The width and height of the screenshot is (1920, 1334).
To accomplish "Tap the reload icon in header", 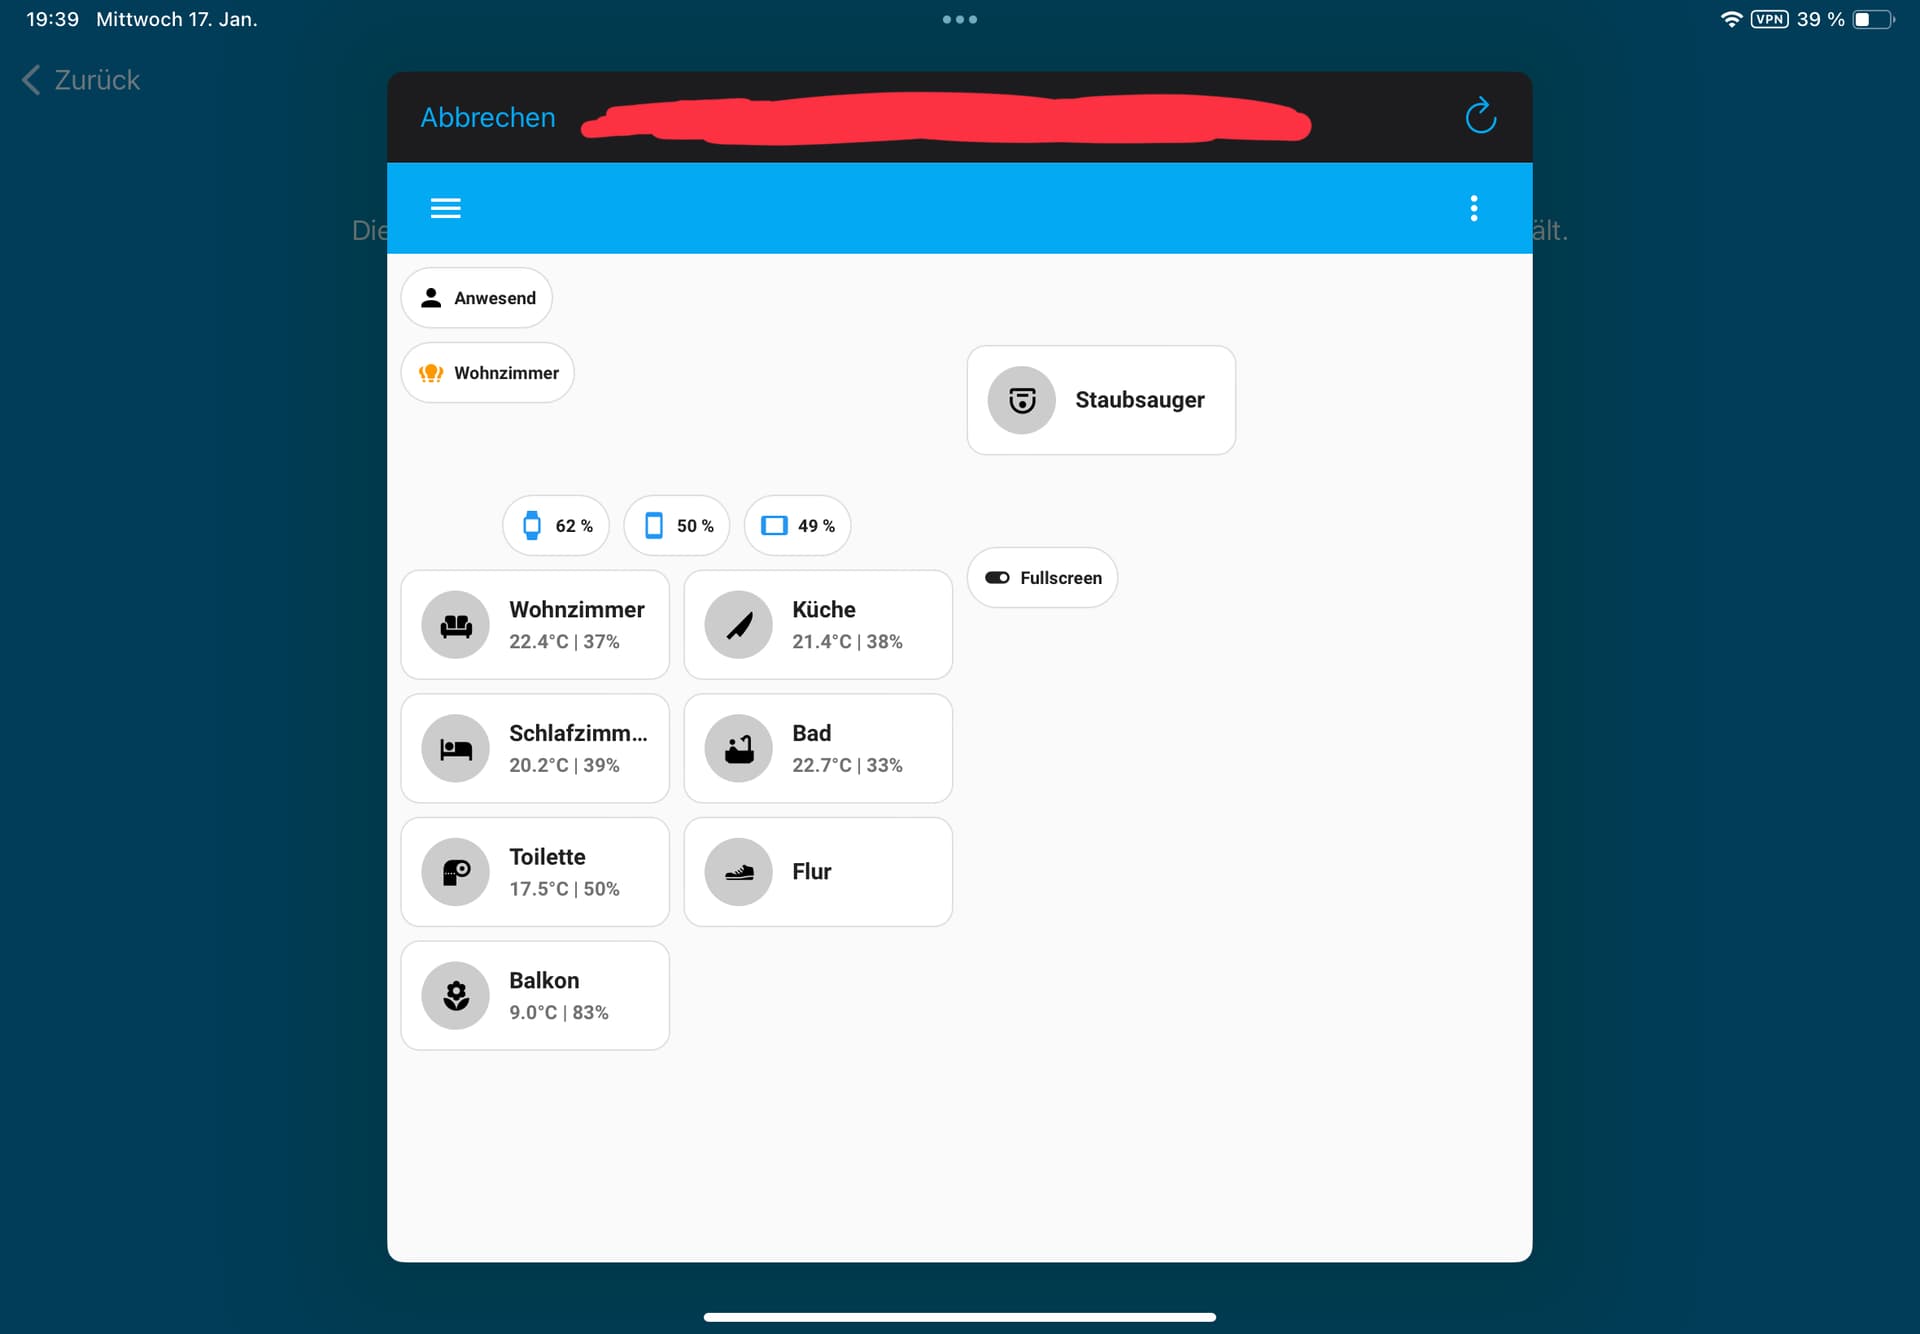I will (x=1480, y=116).
